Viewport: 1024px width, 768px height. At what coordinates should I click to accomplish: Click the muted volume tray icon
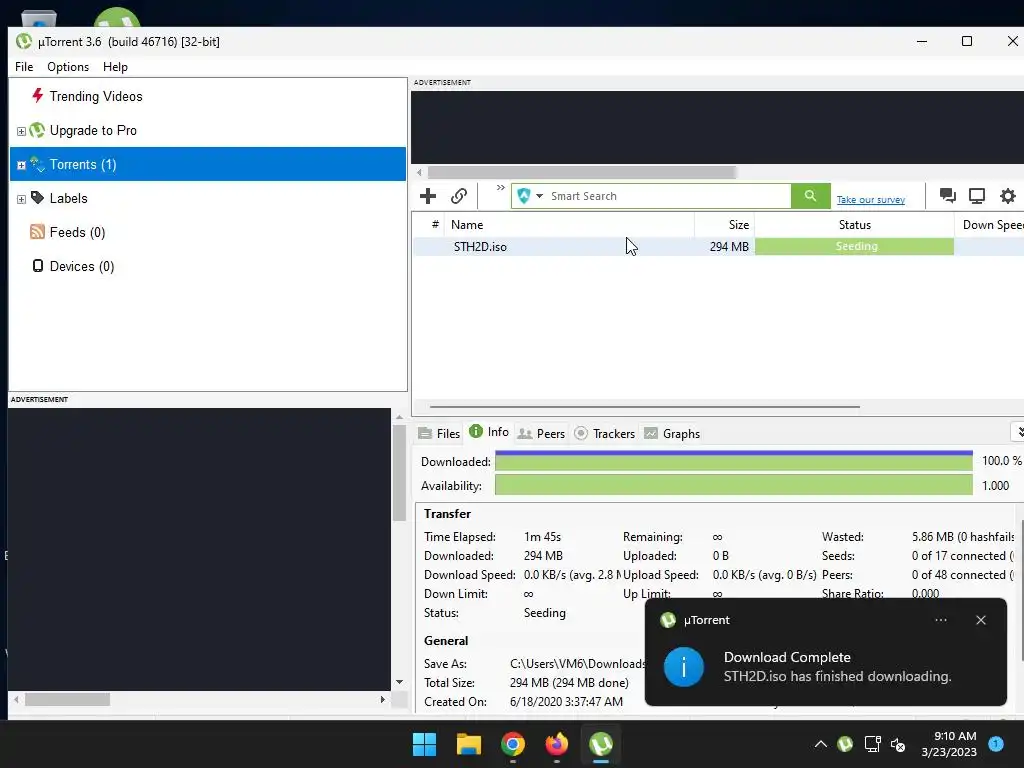pyautogui.click(x=899, y=744)
